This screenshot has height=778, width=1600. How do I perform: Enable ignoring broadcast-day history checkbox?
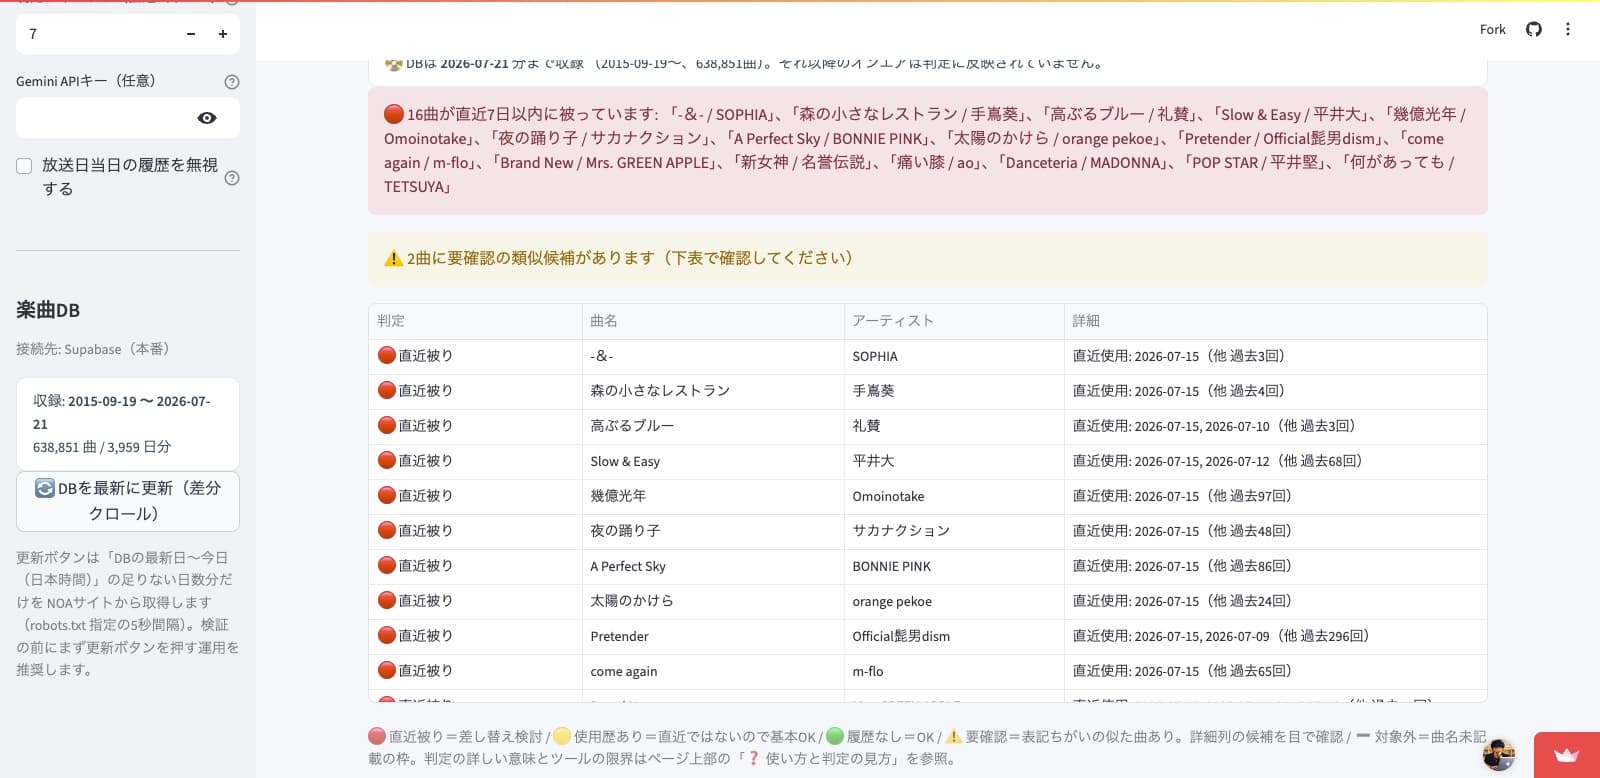coord(24,166)
